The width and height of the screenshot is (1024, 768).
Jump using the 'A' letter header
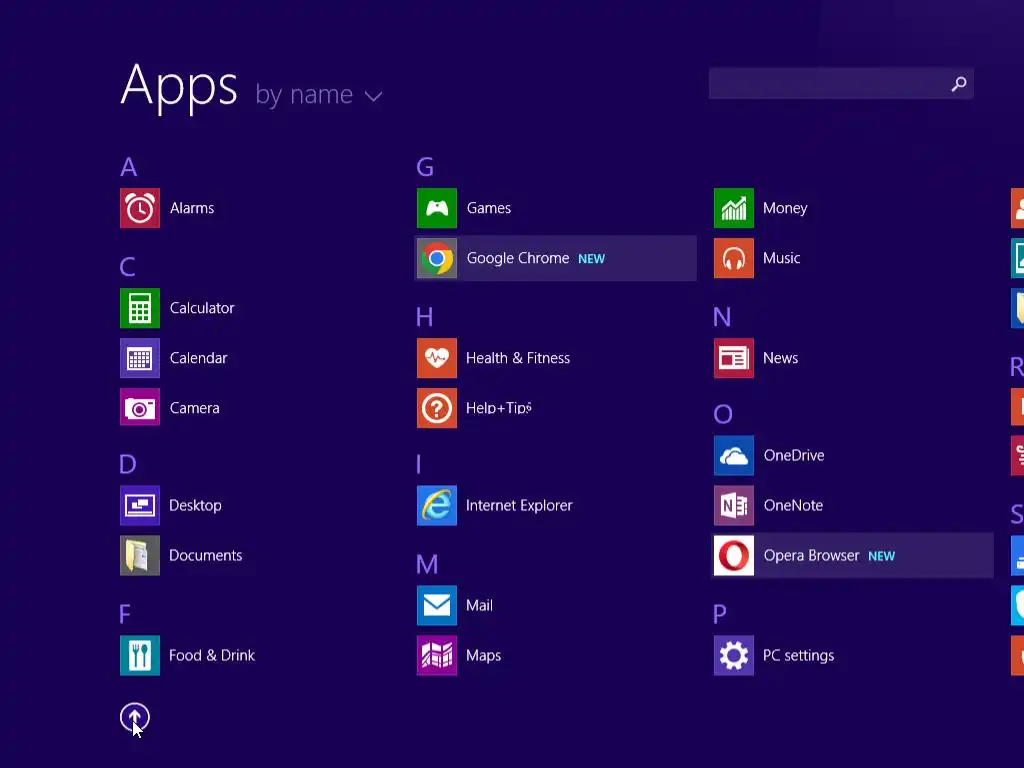pyautogui.click(x=129, y=167)
